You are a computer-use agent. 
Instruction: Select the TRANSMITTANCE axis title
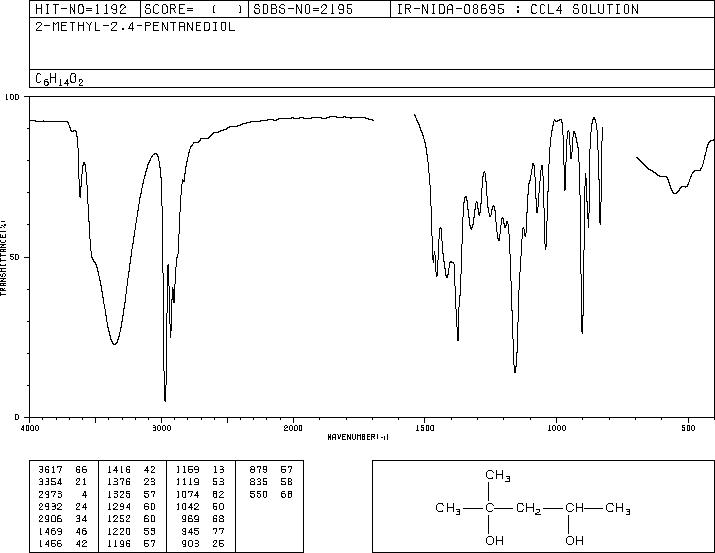(3, 258)
